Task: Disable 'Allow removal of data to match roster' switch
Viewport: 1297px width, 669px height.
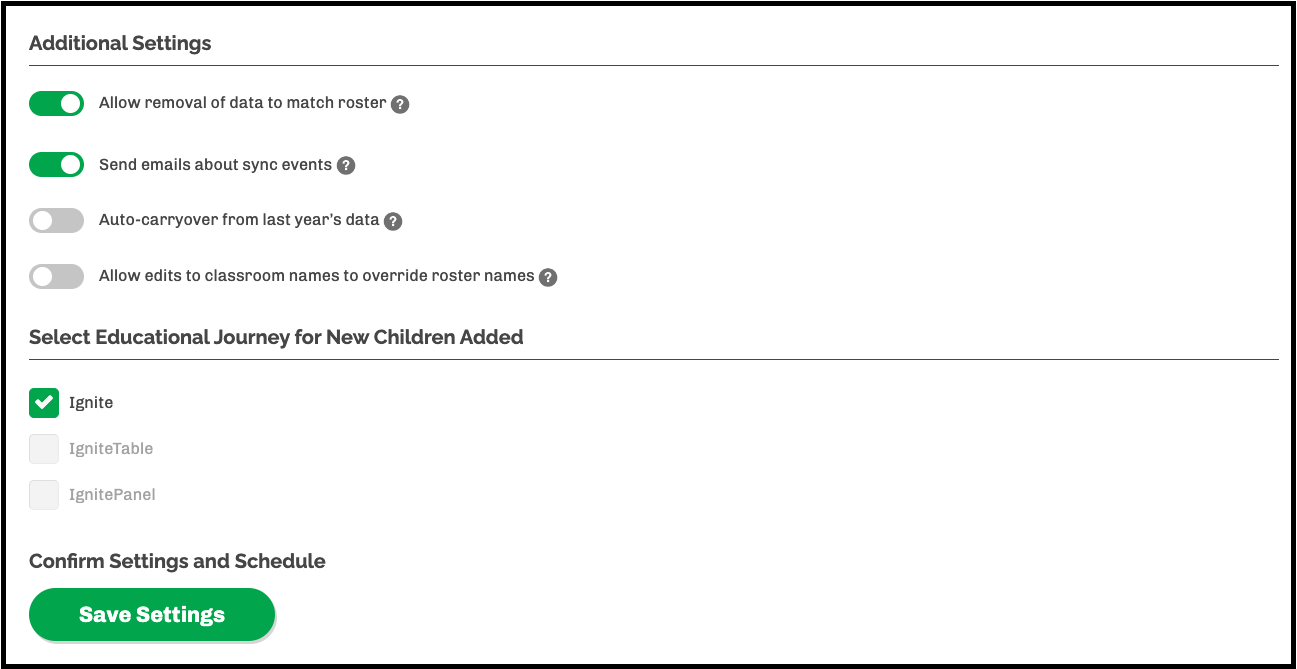Action: [56, 103]
